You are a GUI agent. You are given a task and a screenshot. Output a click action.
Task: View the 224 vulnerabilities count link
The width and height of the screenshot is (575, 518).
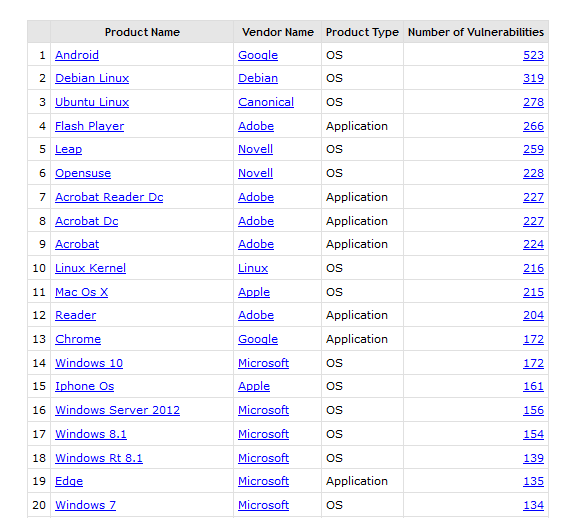pos(534,244)
